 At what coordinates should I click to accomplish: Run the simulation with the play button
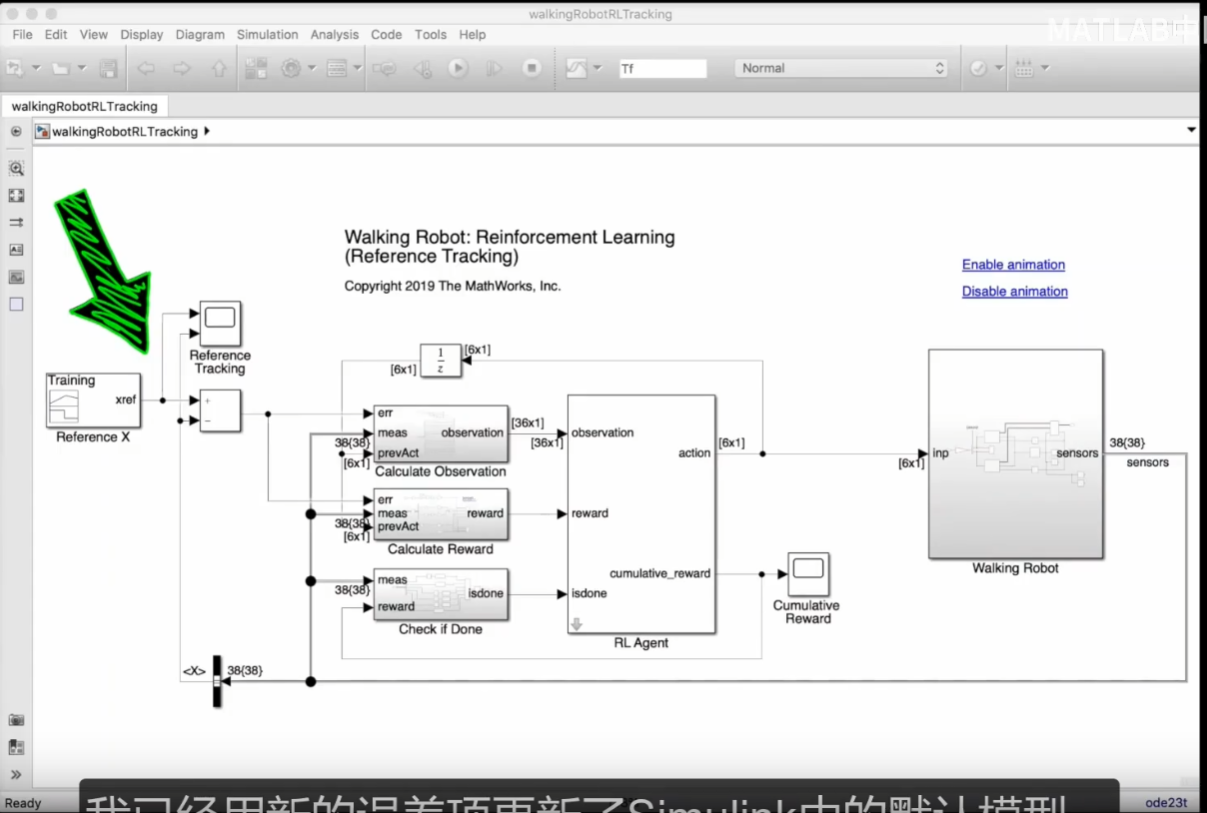click(x=458, y=68)
